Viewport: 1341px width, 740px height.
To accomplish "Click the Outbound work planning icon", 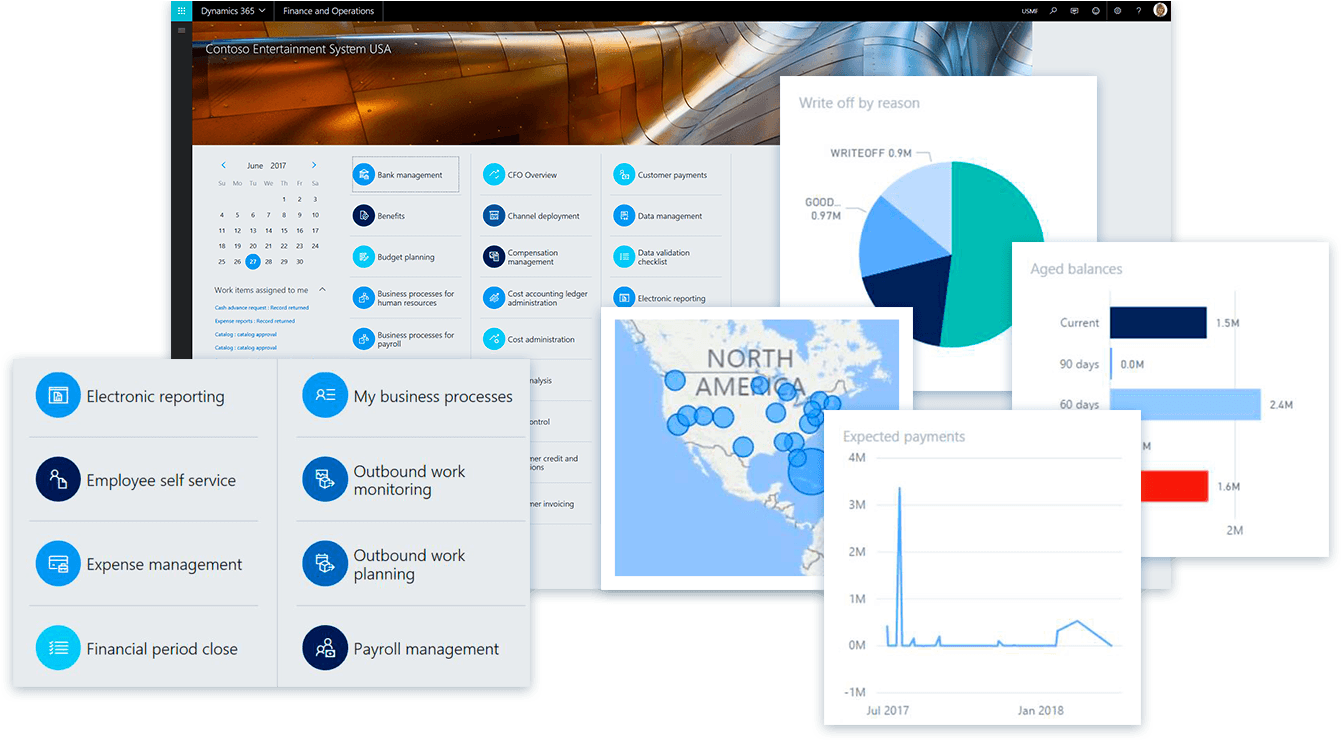I will pyautogui.click(x=325, y=564).
